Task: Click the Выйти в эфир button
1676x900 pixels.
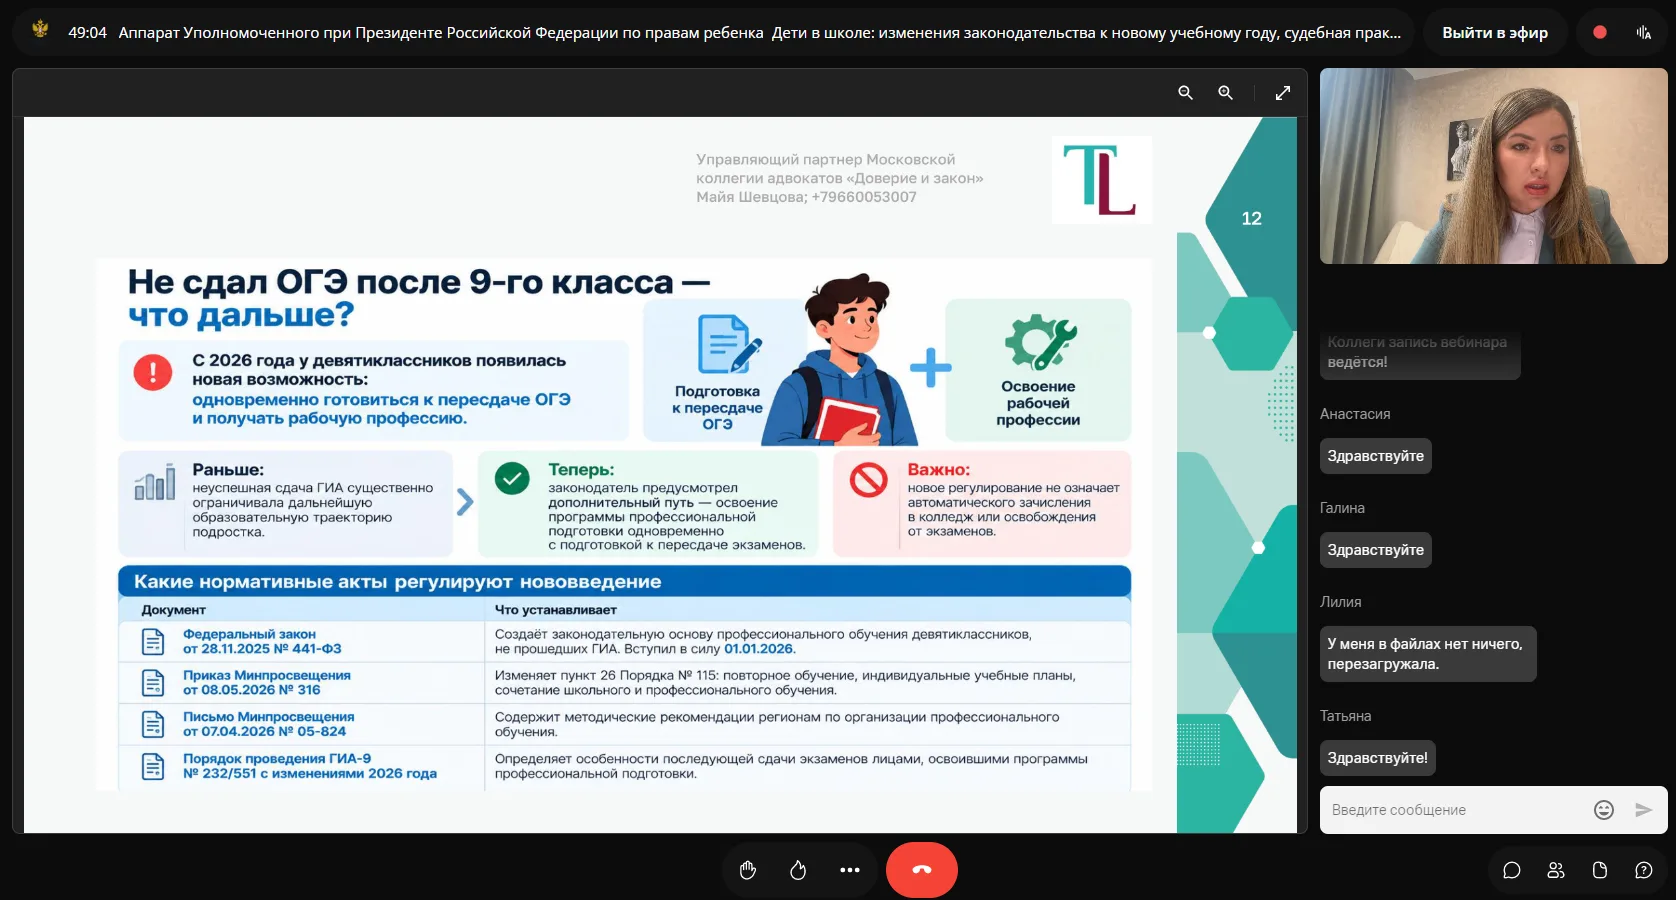Action: pos(1495,33)
